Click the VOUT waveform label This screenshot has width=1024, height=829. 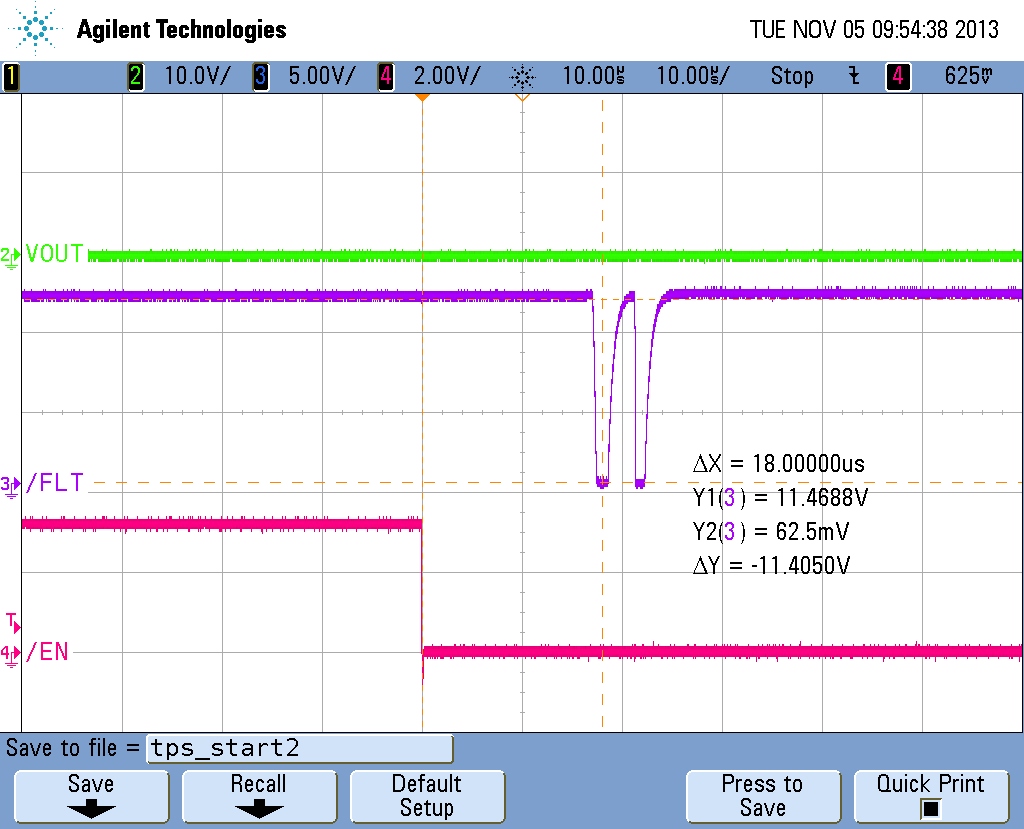[54, 253]
